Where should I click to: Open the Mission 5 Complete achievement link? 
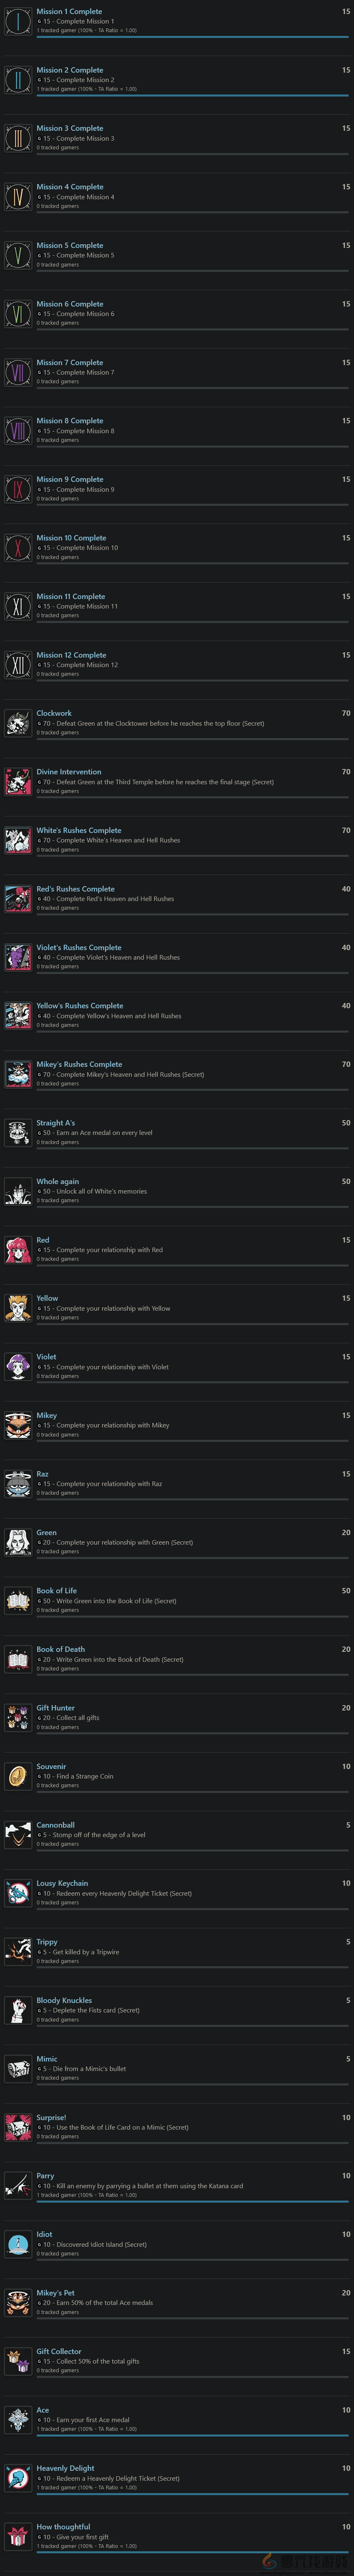pyautogui.click(x=70, y=245)
